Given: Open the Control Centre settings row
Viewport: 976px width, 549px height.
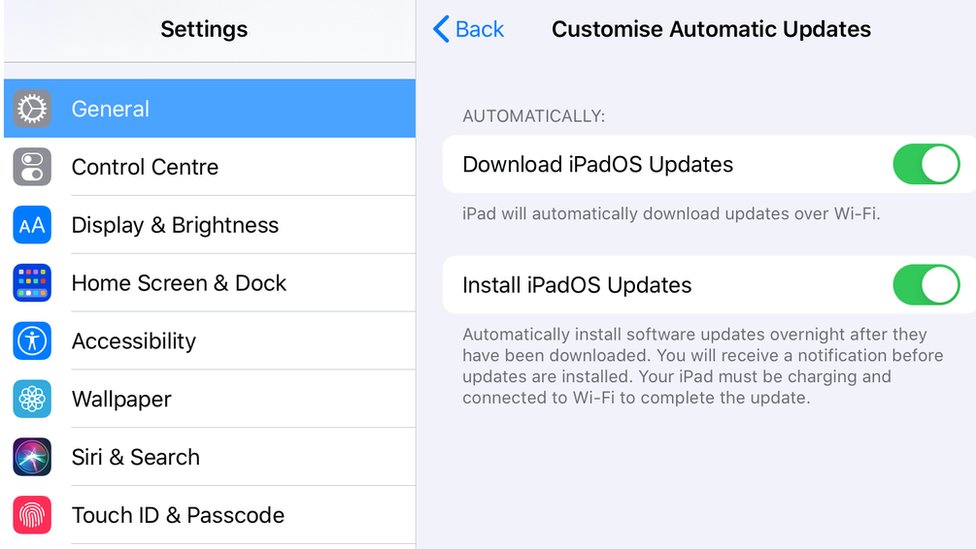Looking at the screenshot, I should point(210,167).
